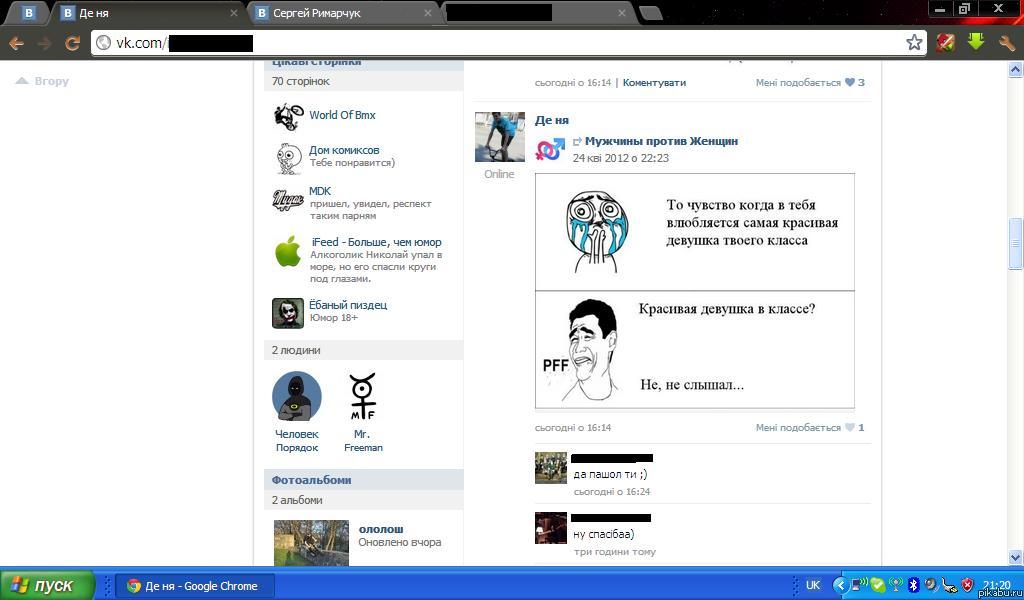Open the MDK community logo
This screenshot has width=1024, height=600.
[288, 200]
